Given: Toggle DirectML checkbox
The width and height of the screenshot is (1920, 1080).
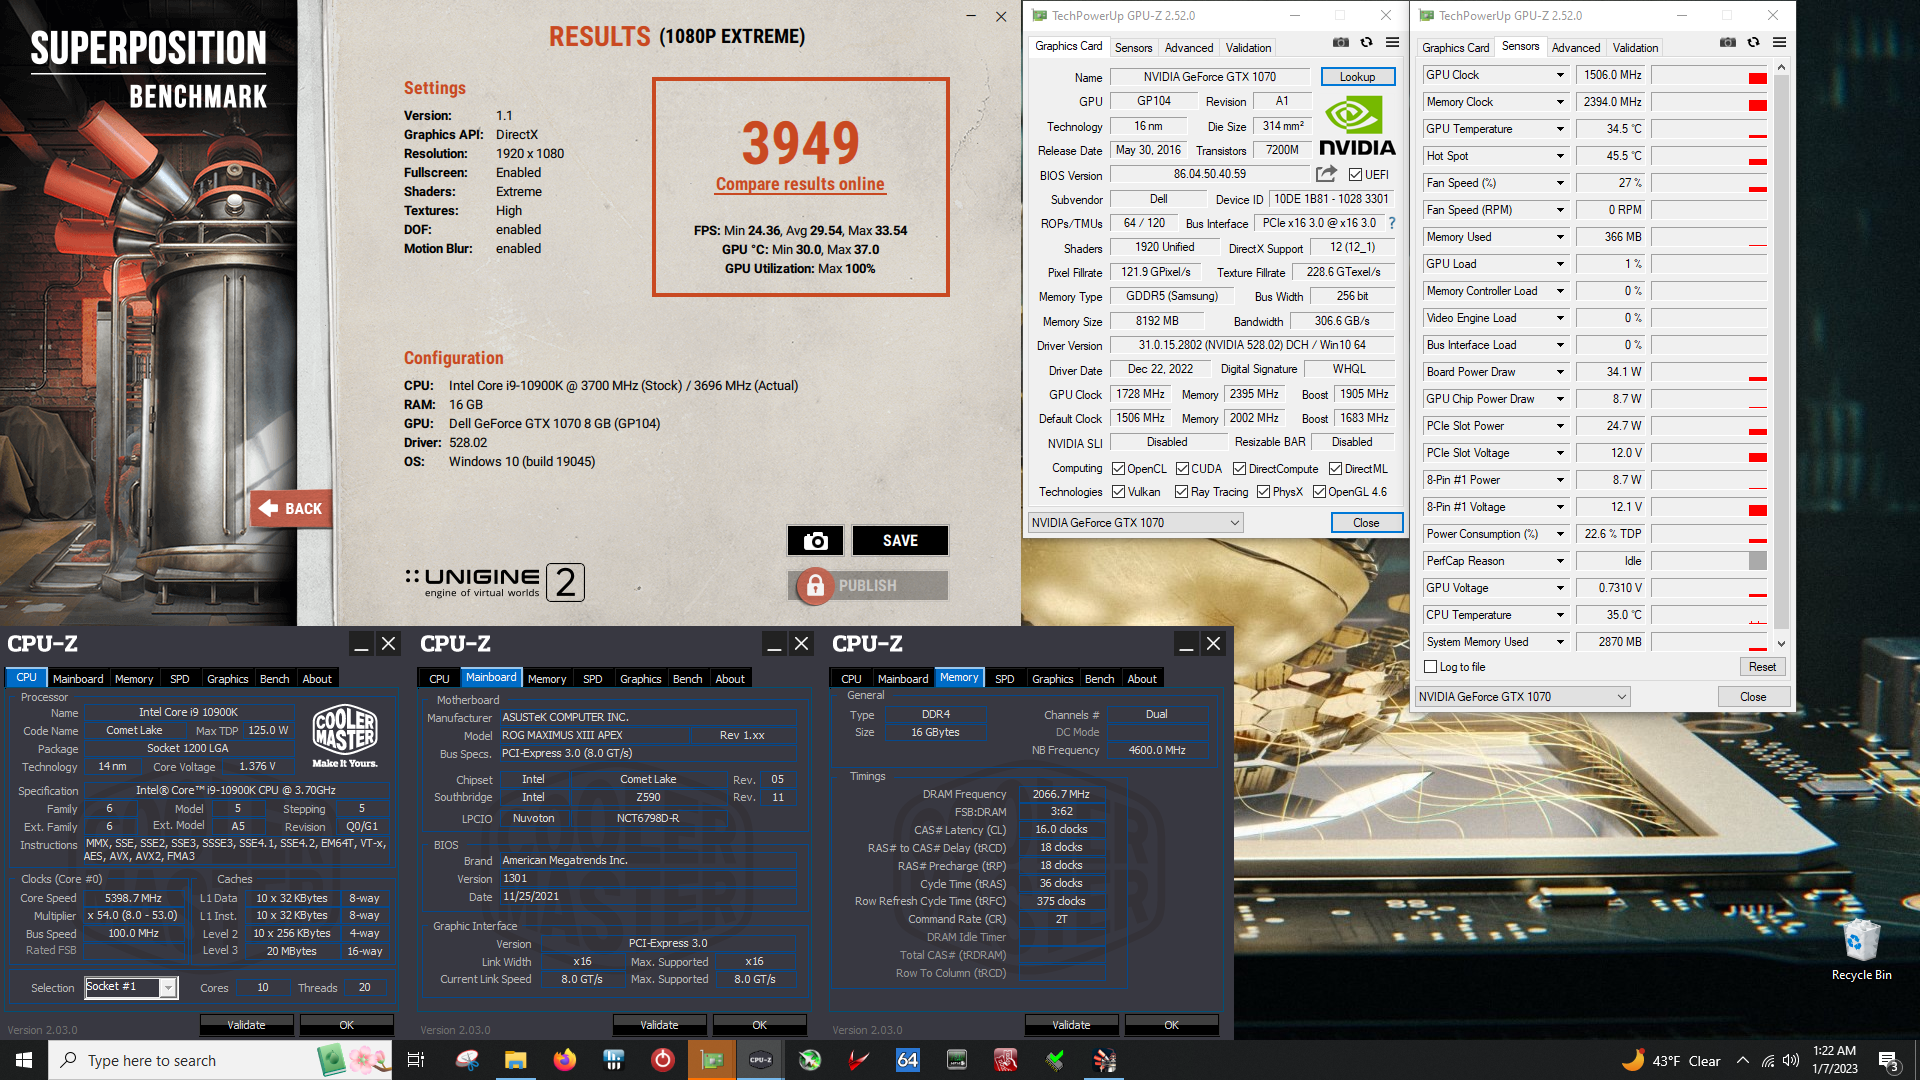Looking at the screenshot, I should 1335,468.
